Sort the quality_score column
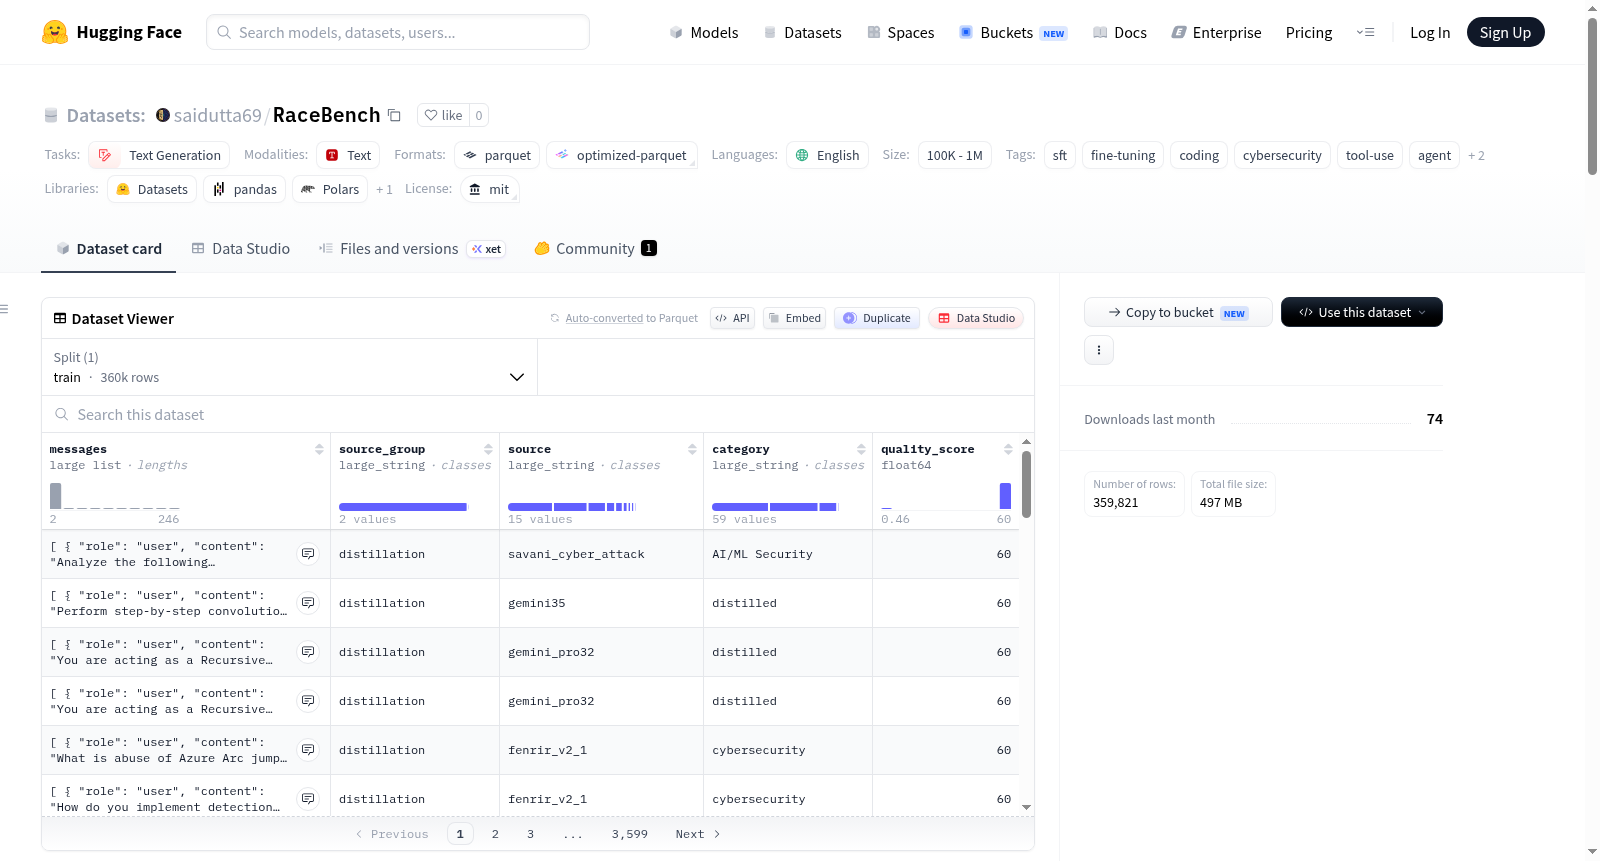 pos(1008,449)
